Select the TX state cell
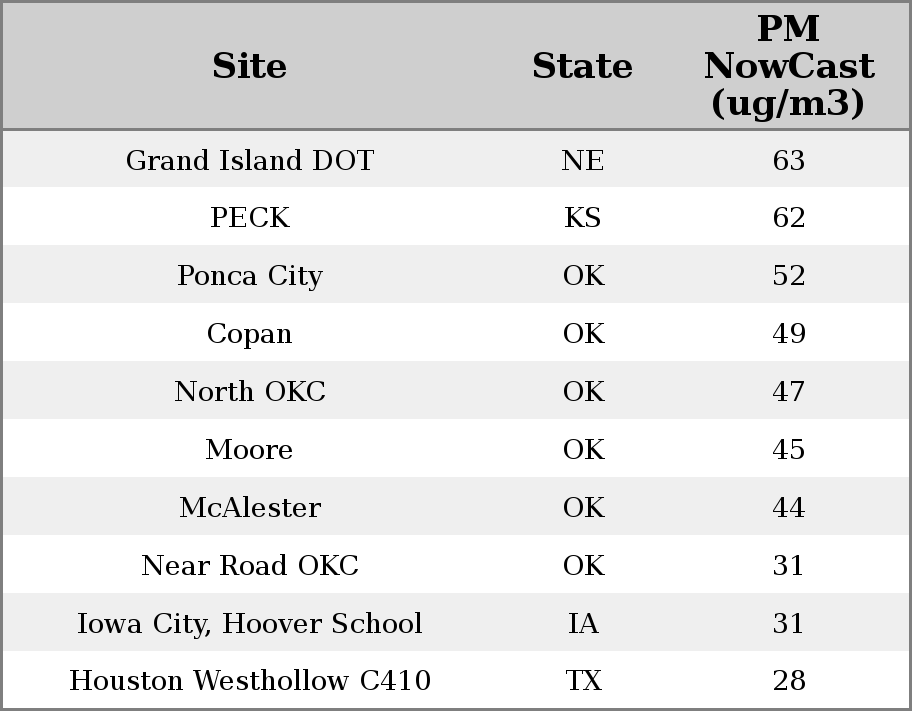The image size is (912, 711). (x=582, y=681)
